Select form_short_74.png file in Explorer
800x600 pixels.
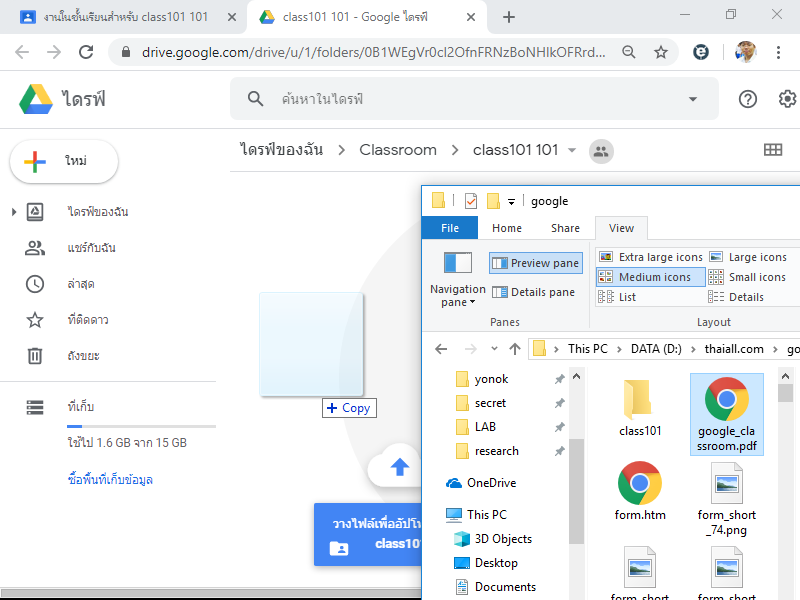click(x=727, y=499)
